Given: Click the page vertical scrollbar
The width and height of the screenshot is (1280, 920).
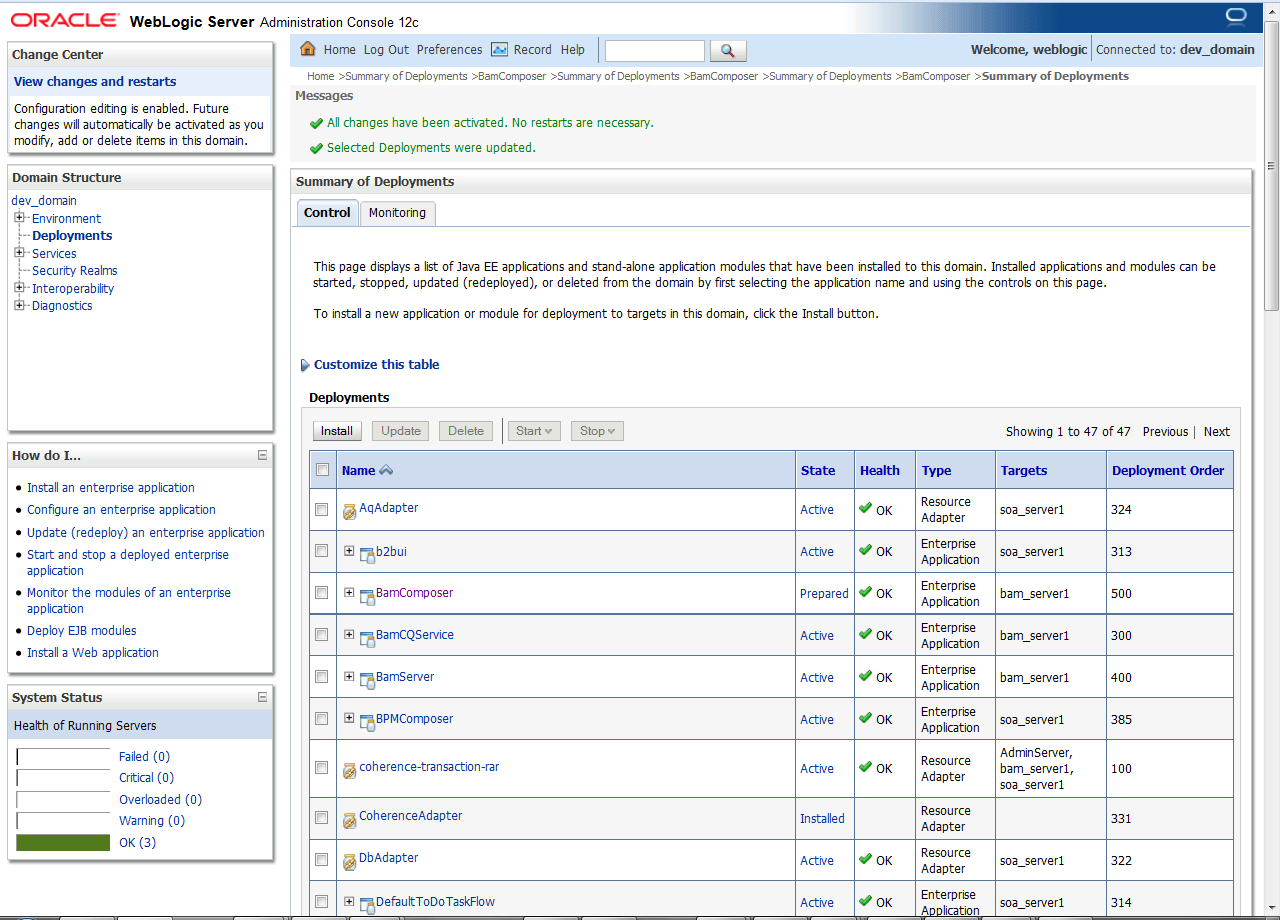Looking at the screenshot, I should (x=1272, y=165).
